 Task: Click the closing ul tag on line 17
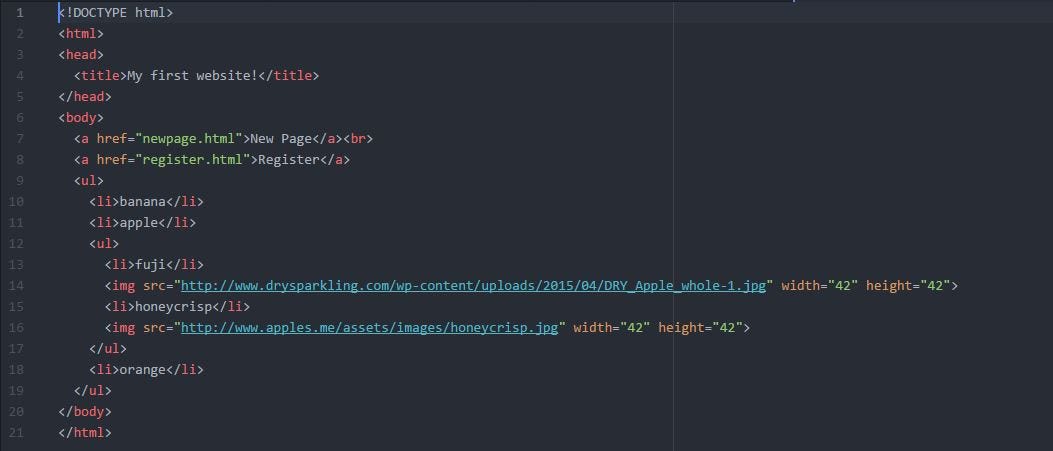[108, 348]
